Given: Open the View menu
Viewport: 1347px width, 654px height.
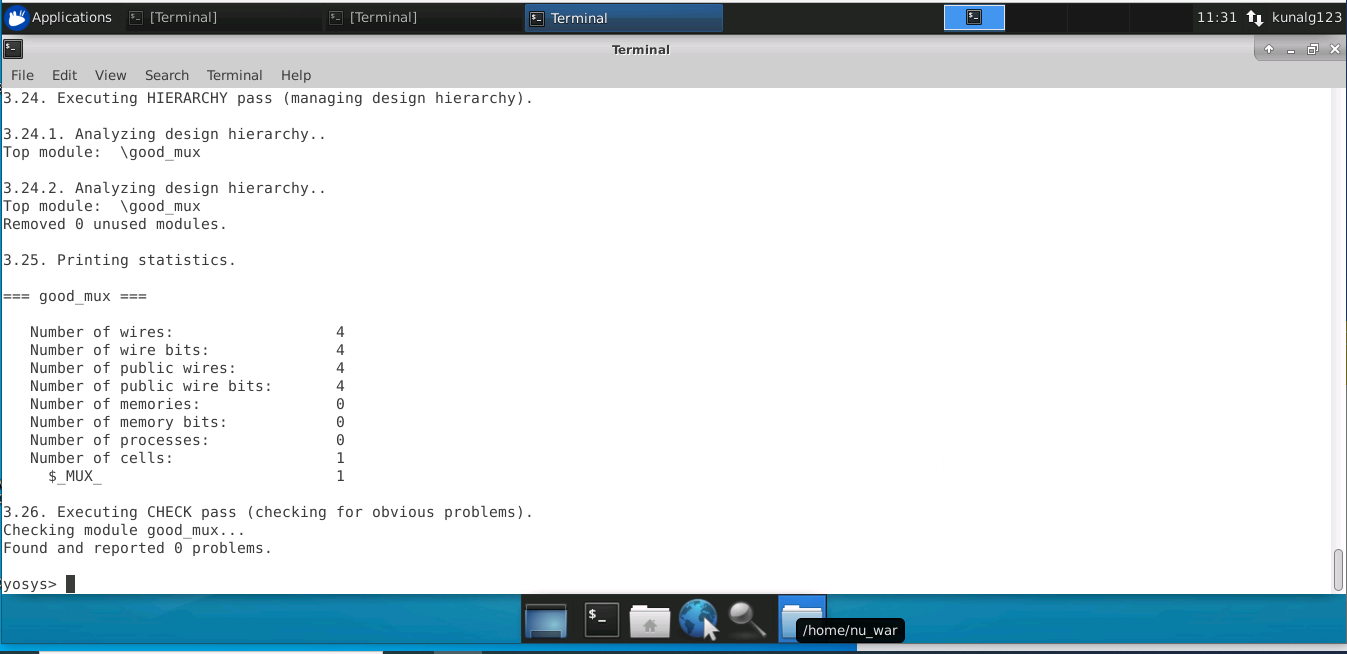Looking at the screenshot, I should click(110, 75).
